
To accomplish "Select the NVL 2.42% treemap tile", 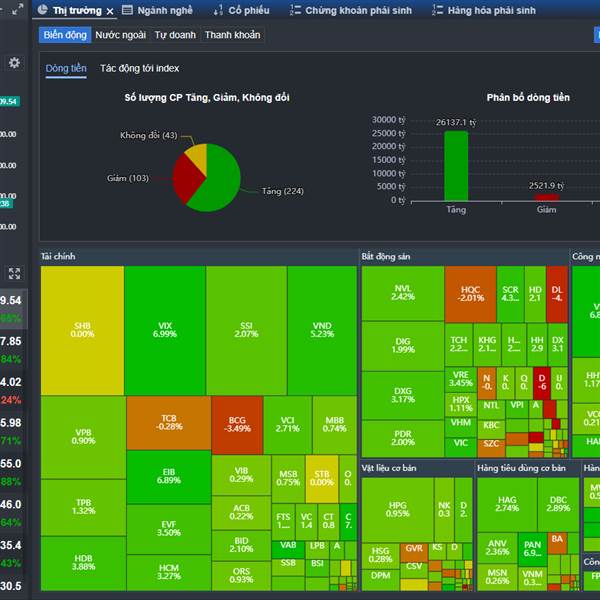I will click(x=403, y=293).
